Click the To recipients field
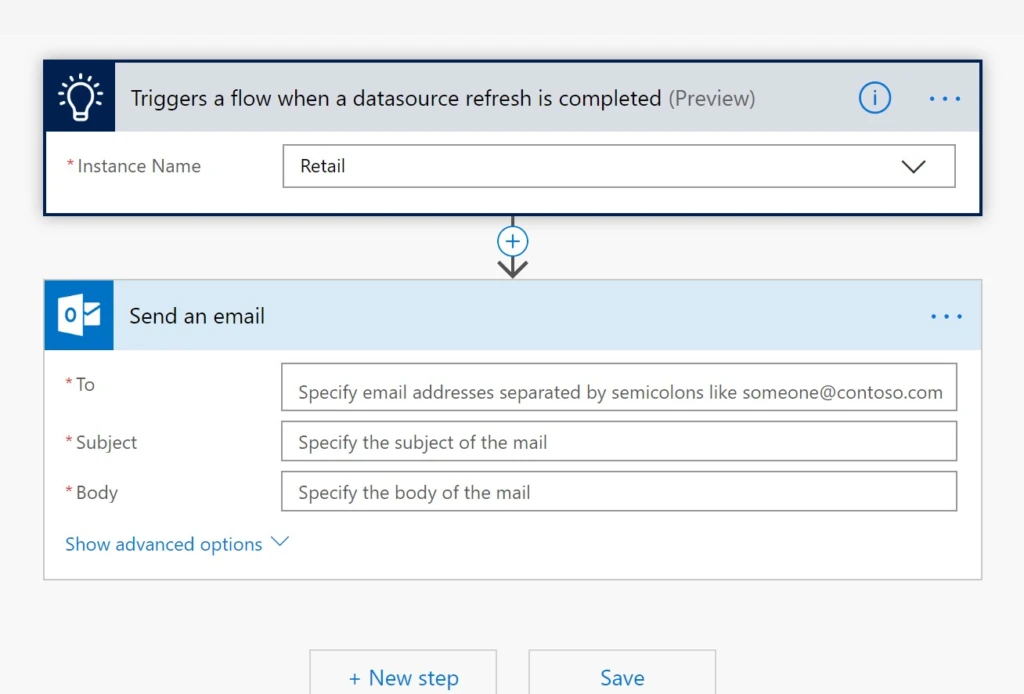1024x694 pixels. 618,387
